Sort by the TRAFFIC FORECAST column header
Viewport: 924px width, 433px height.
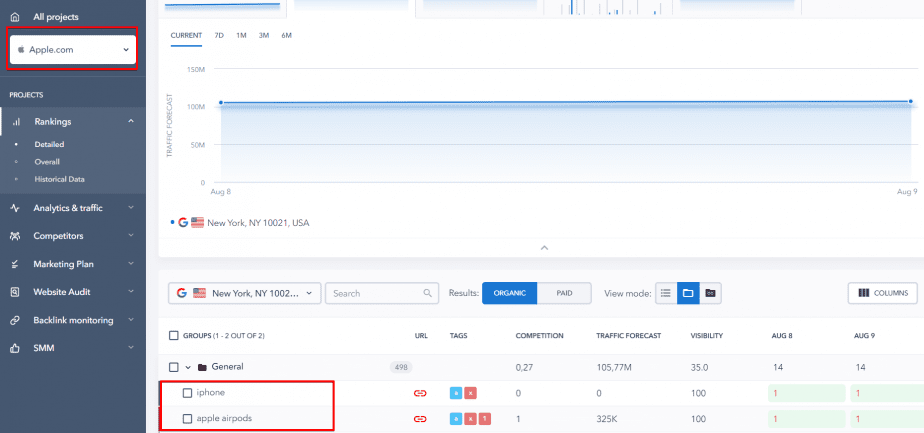coord(628,336)
